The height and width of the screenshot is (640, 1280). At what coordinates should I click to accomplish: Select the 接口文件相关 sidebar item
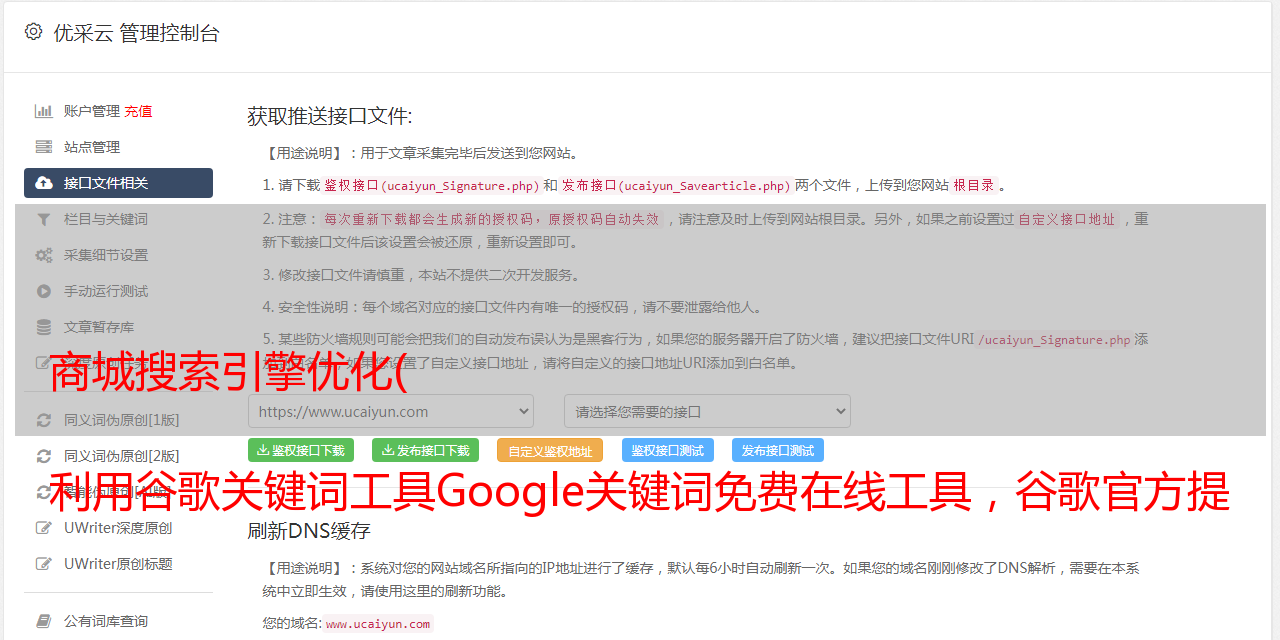tap(118, 183)
